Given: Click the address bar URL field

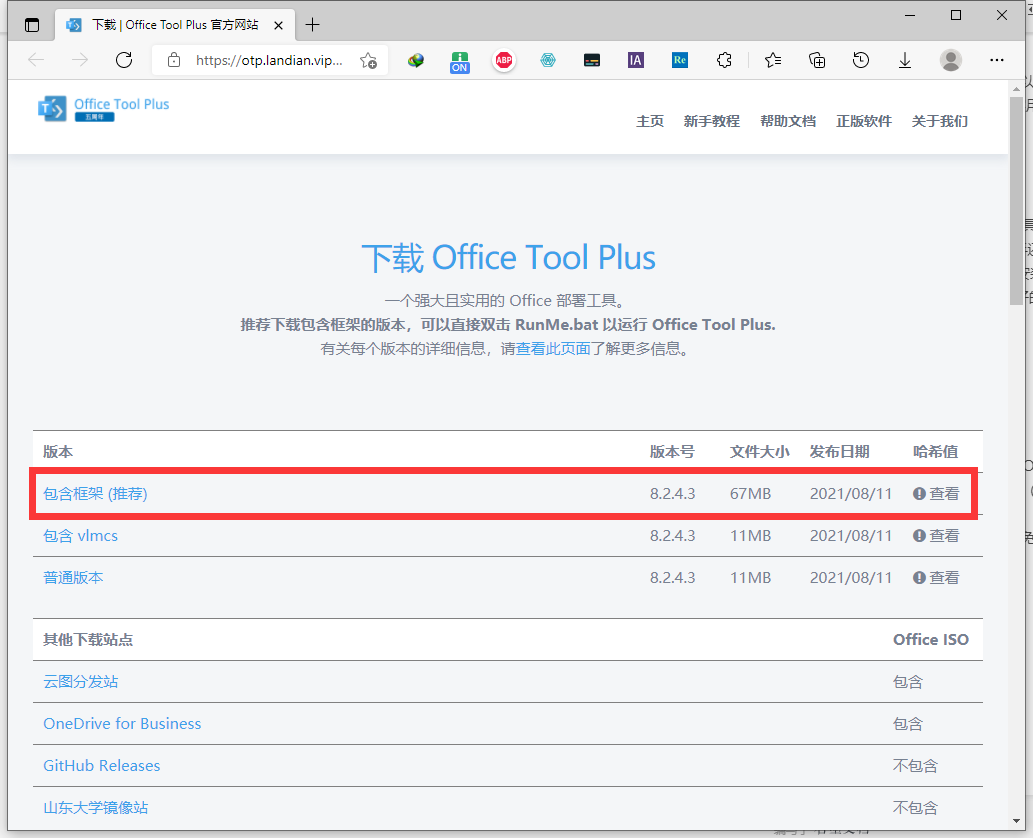Looking at the screenshot, I should [x=268, y=60].
